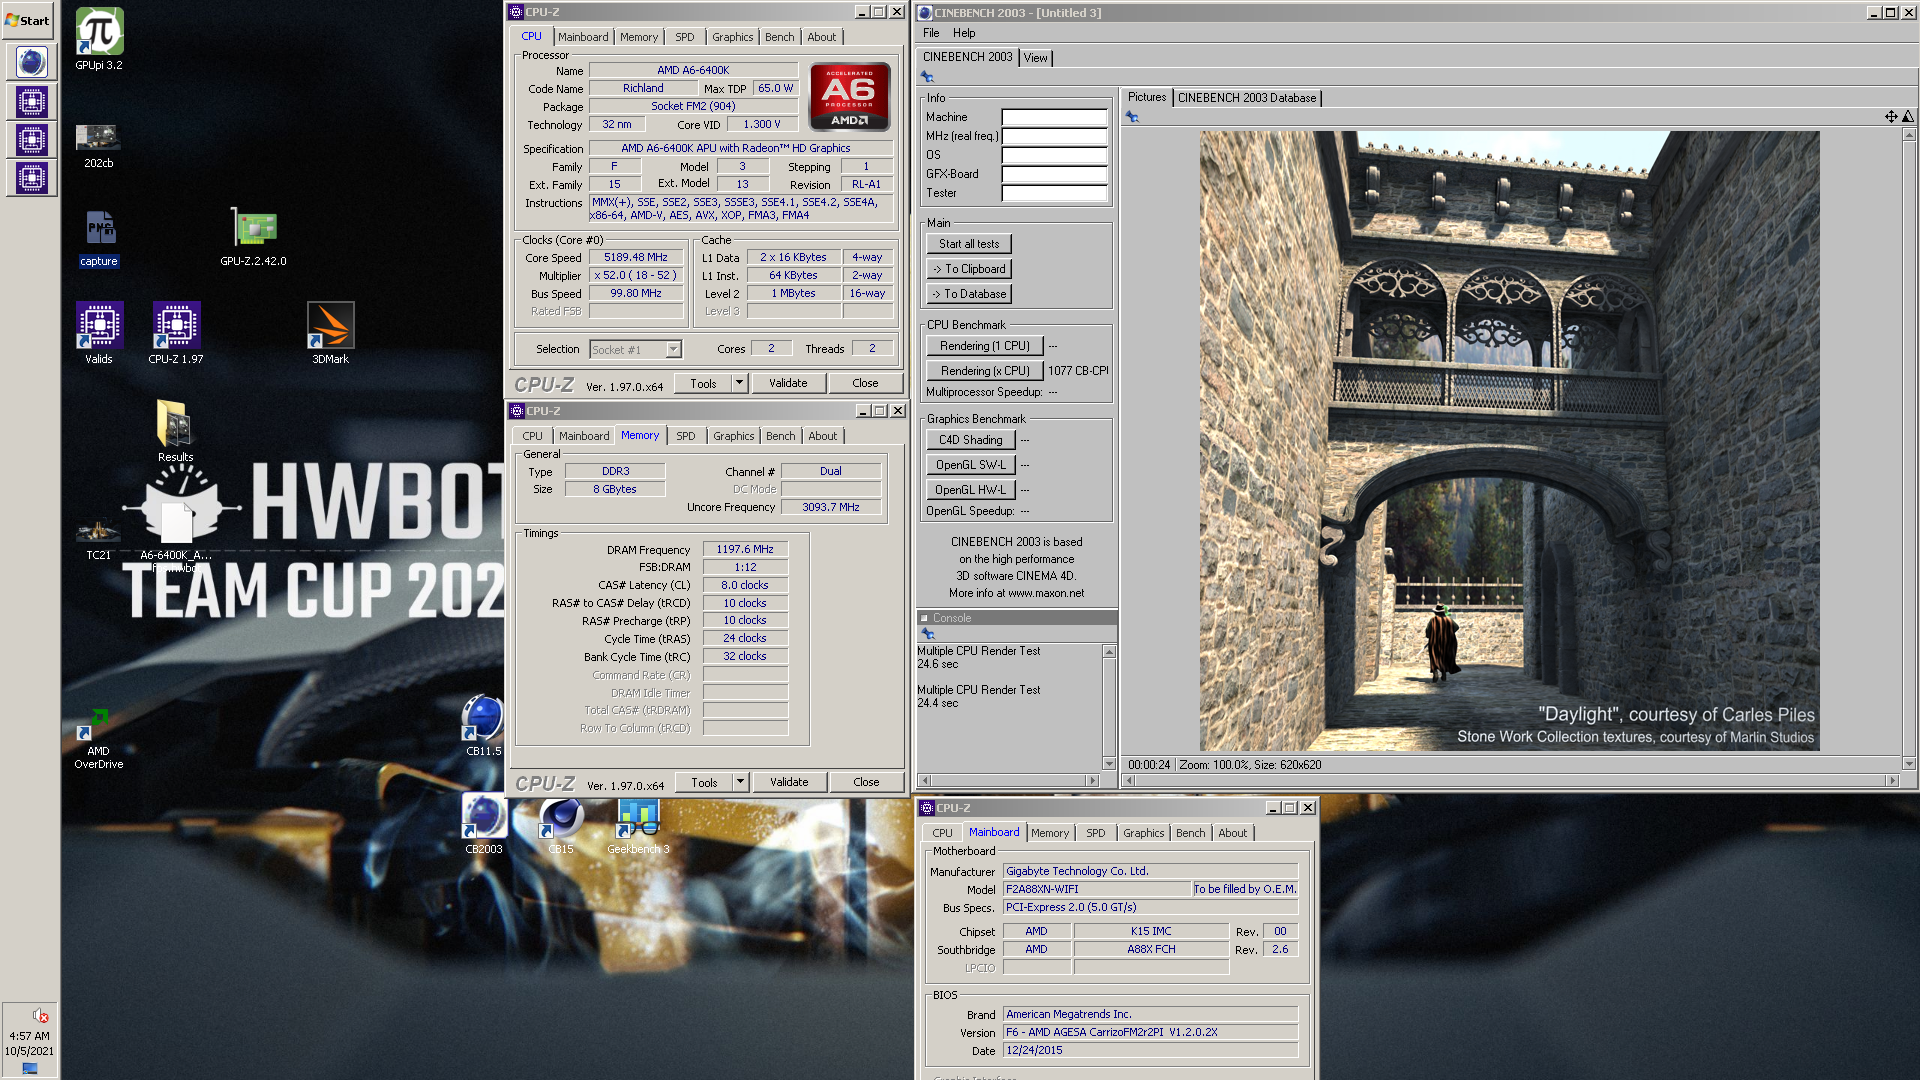Viewport: 1920px width, 1080px height.
Task: Click Validate in top CPU-Z window
Action: 788,383
